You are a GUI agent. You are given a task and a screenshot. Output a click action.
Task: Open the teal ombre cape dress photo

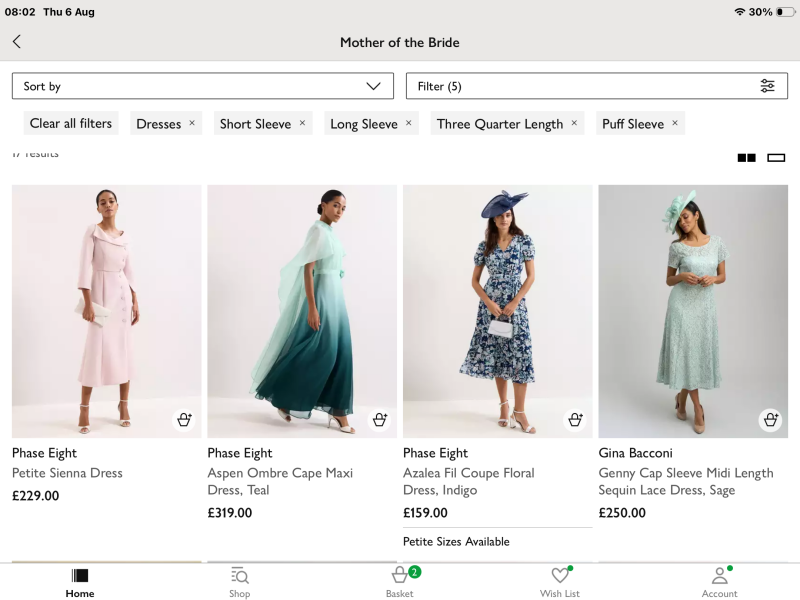(x=302, y=311)
